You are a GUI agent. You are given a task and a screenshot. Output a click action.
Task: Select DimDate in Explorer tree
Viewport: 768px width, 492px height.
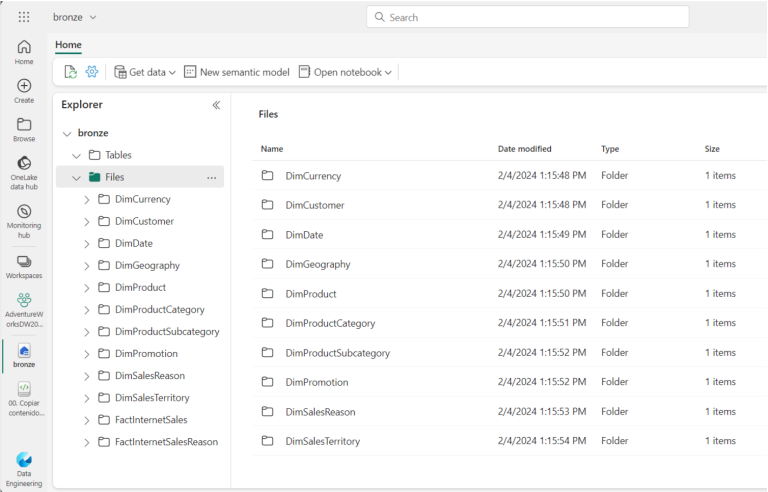coord(134,243)
